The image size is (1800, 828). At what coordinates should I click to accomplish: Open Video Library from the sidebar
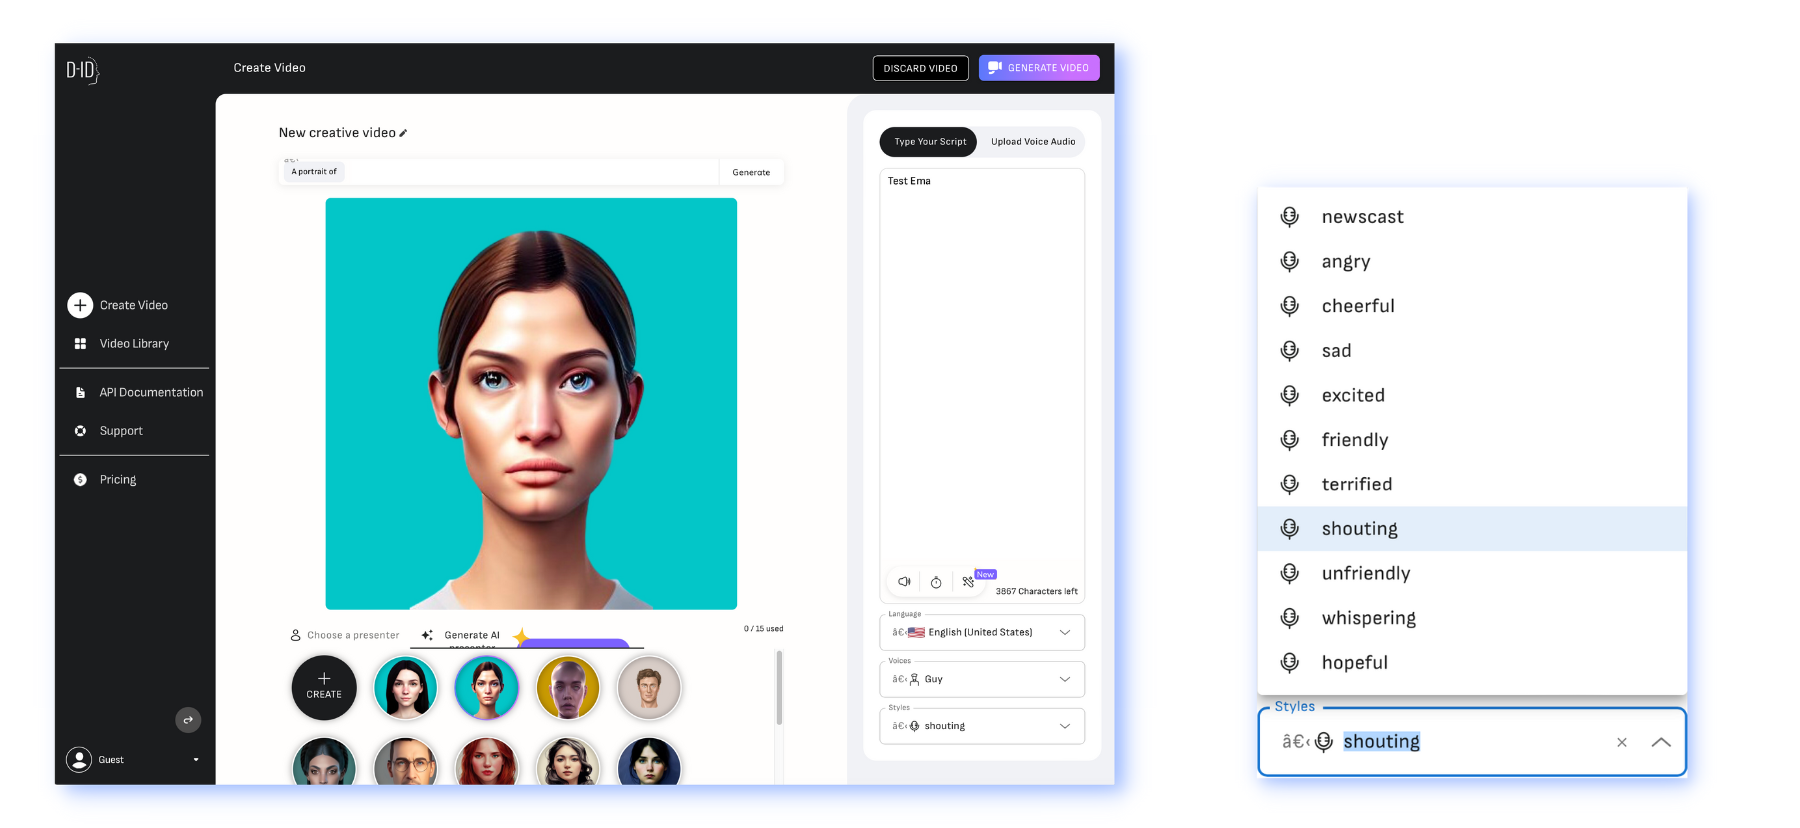(134, 344)
